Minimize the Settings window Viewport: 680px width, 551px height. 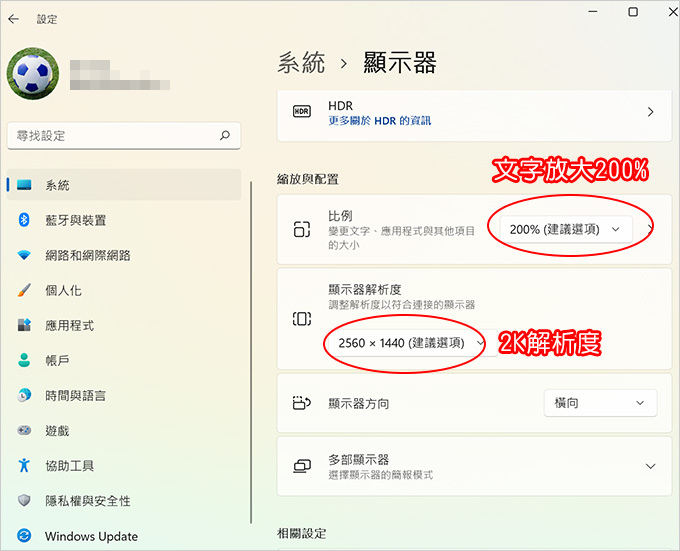click(x=593, y=12)
